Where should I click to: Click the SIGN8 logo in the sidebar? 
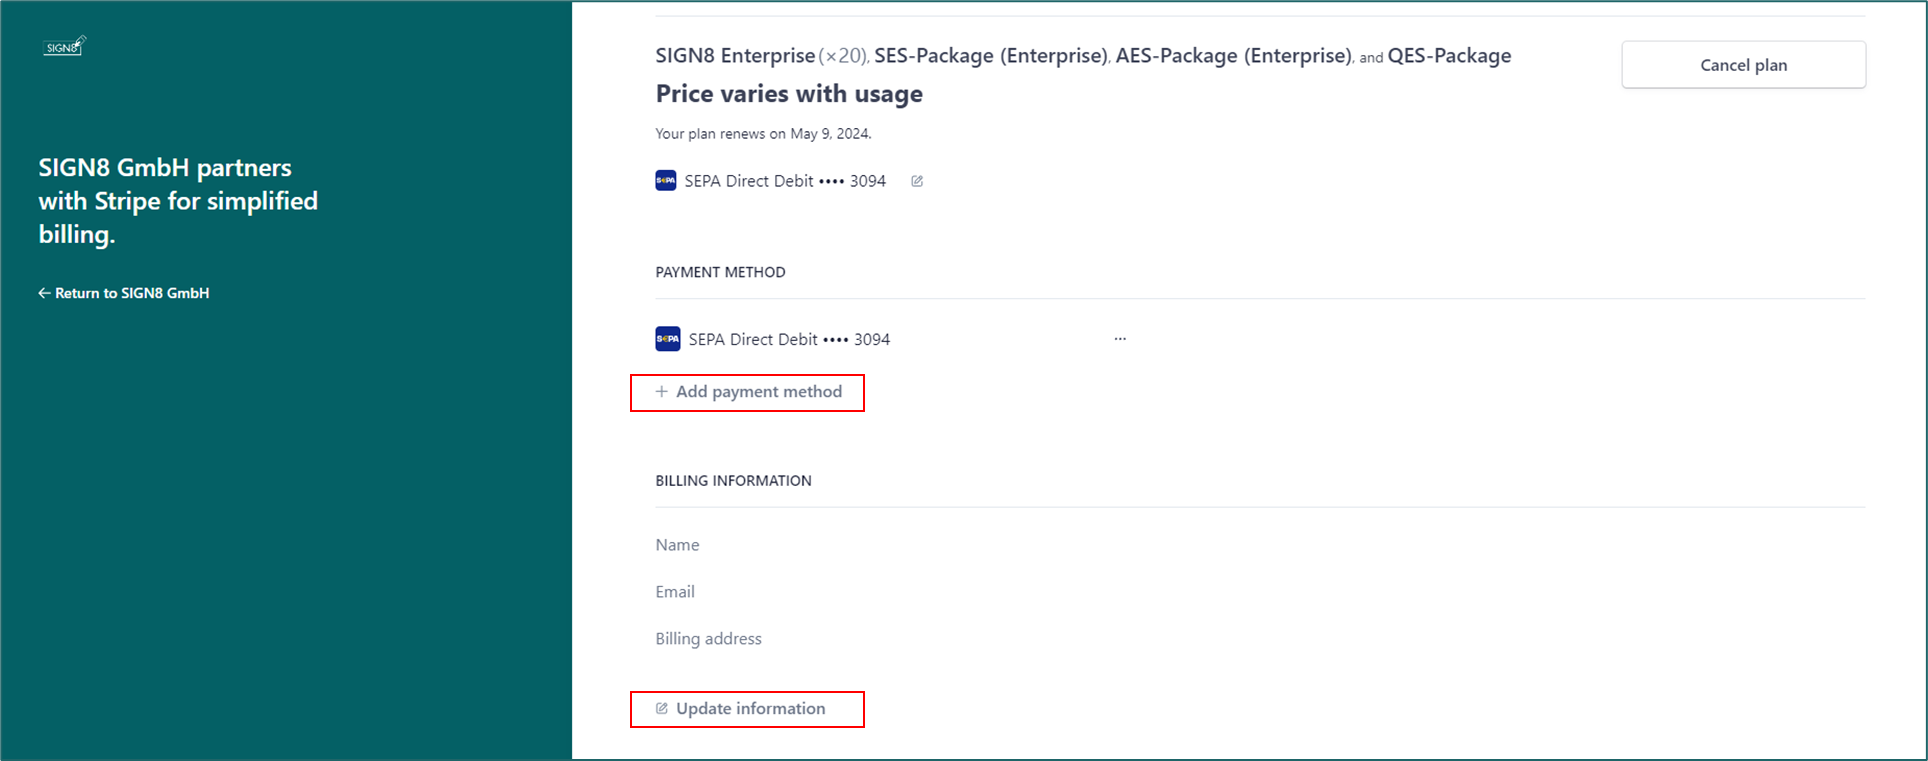coord(65,46)
